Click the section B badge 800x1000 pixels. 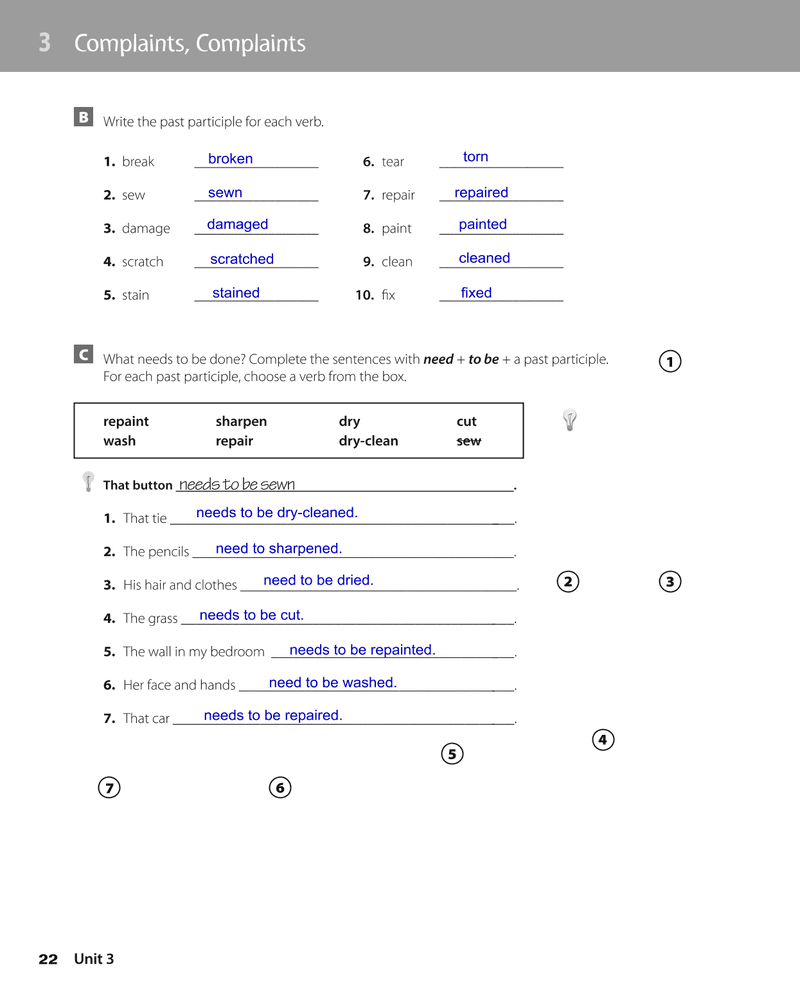(83, 118)
